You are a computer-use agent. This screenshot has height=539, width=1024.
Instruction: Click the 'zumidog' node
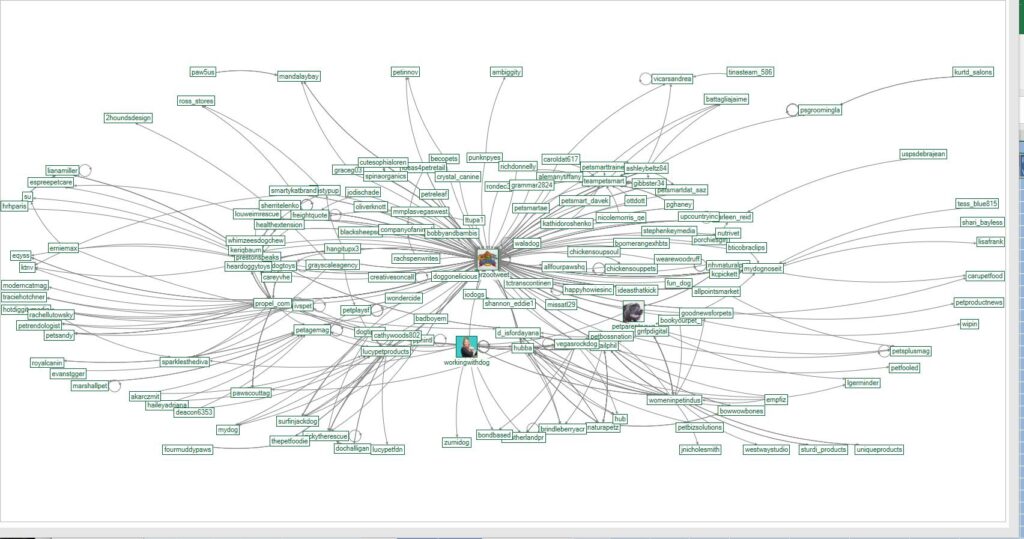[x=456, y=442]
